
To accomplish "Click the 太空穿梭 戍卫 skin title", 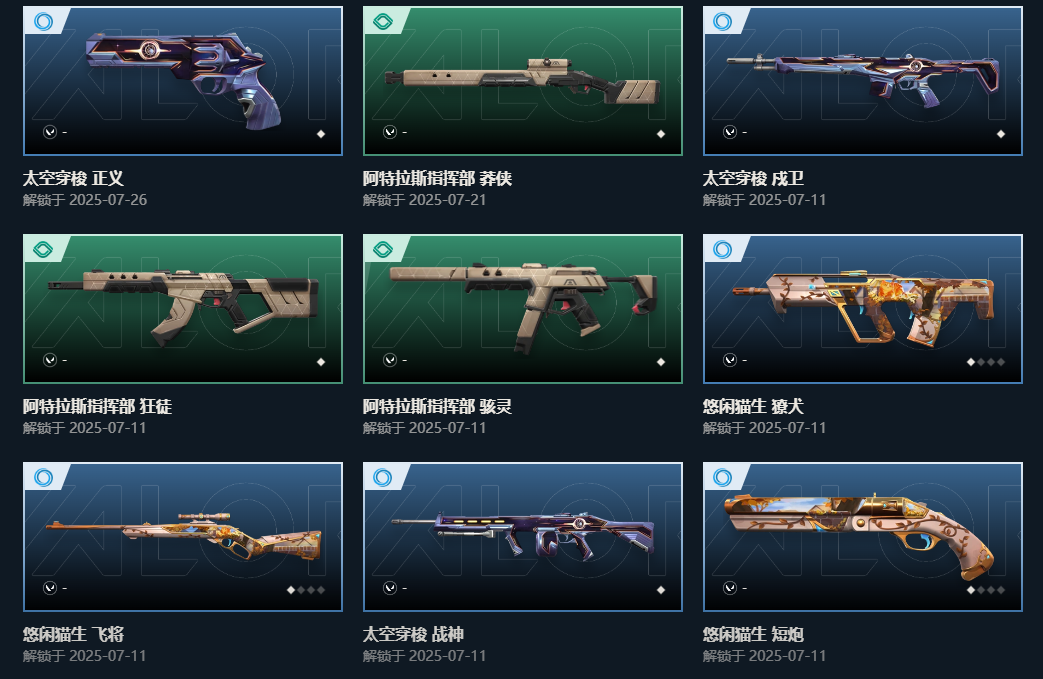I will click(753, 178).
